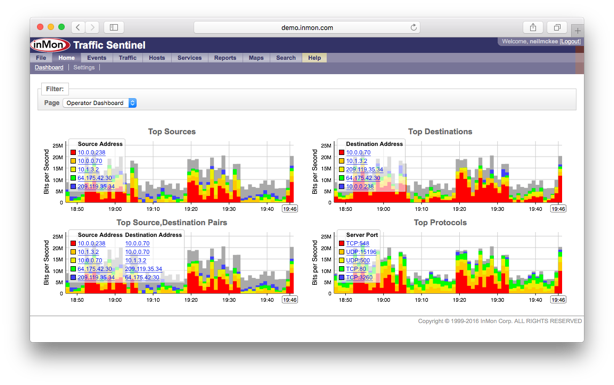Go forward with Safari forward arrow
The height and width of the screenshot is (385, 614).
pyautogui.click(x=92, y=27)
